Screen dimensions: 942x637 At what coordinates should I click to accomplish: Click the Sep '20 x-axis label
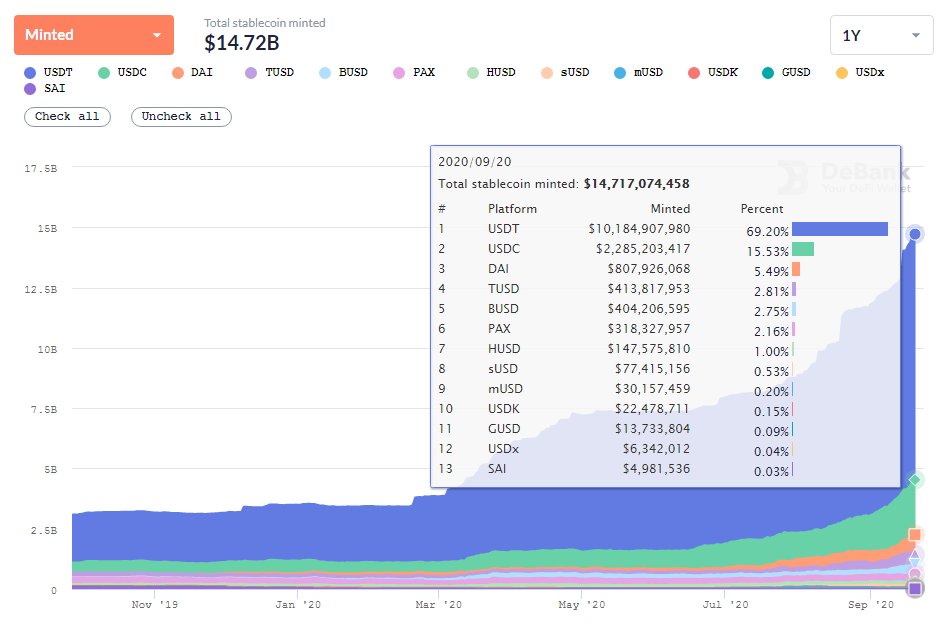871,605
